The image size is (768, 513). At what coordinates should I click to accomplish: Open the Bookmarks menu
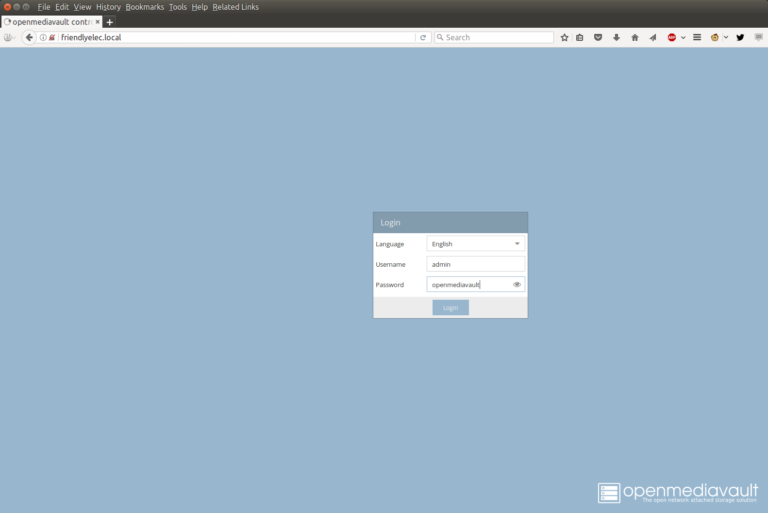[x=144, y=7]
